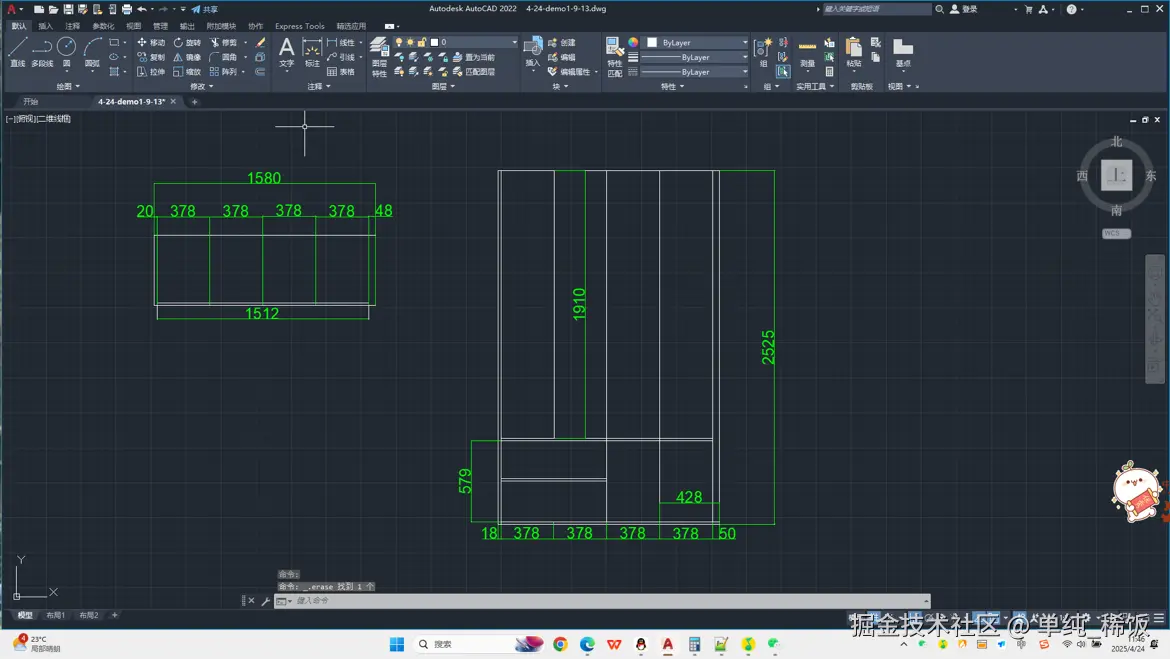Toggle the layer freeze sun icon
This screenshot has height=659, width=1170.
point(410,43)
